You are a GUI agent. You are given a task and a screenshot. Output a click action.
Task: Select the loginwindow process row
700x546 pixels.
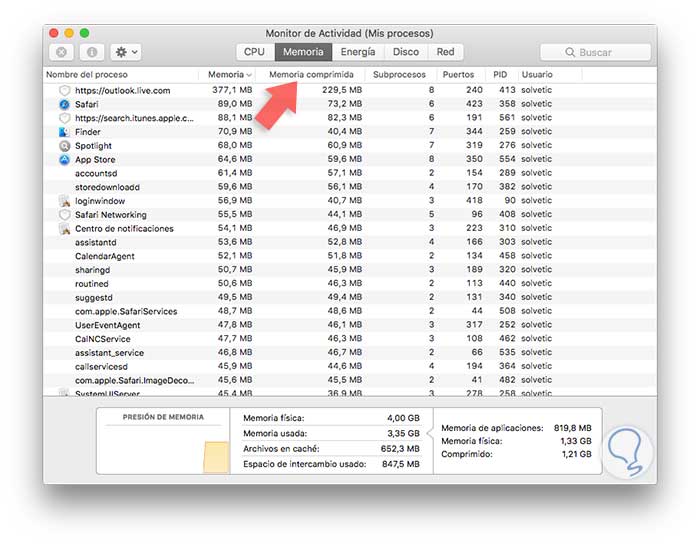point(350,201)
